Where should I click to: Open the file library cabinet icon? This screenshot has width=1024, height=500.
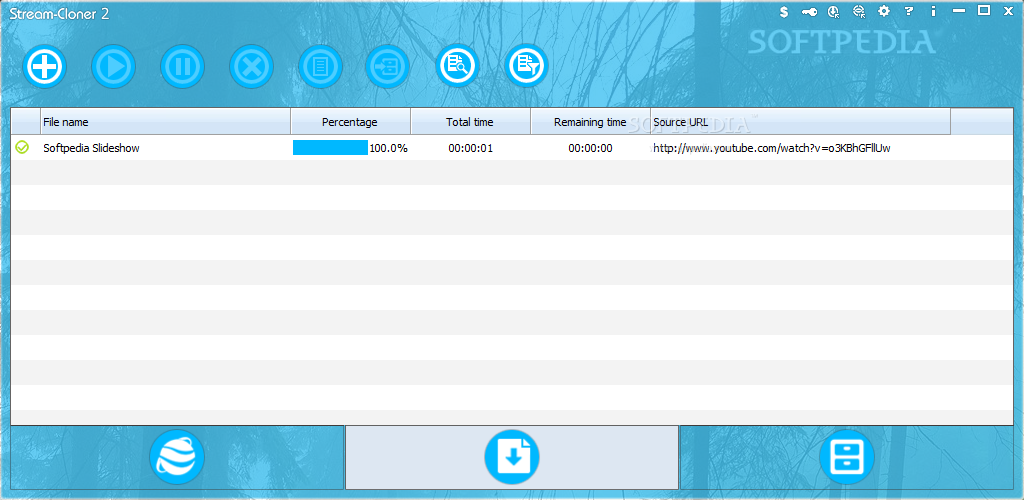click(846, 457)
